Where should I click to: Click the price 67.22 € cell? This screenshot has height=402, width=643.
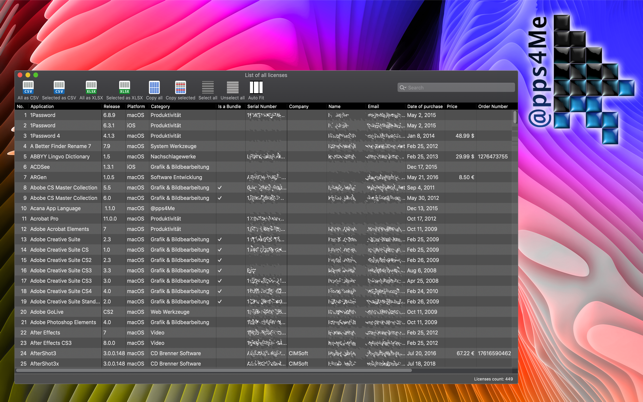(x=465, y=353)
